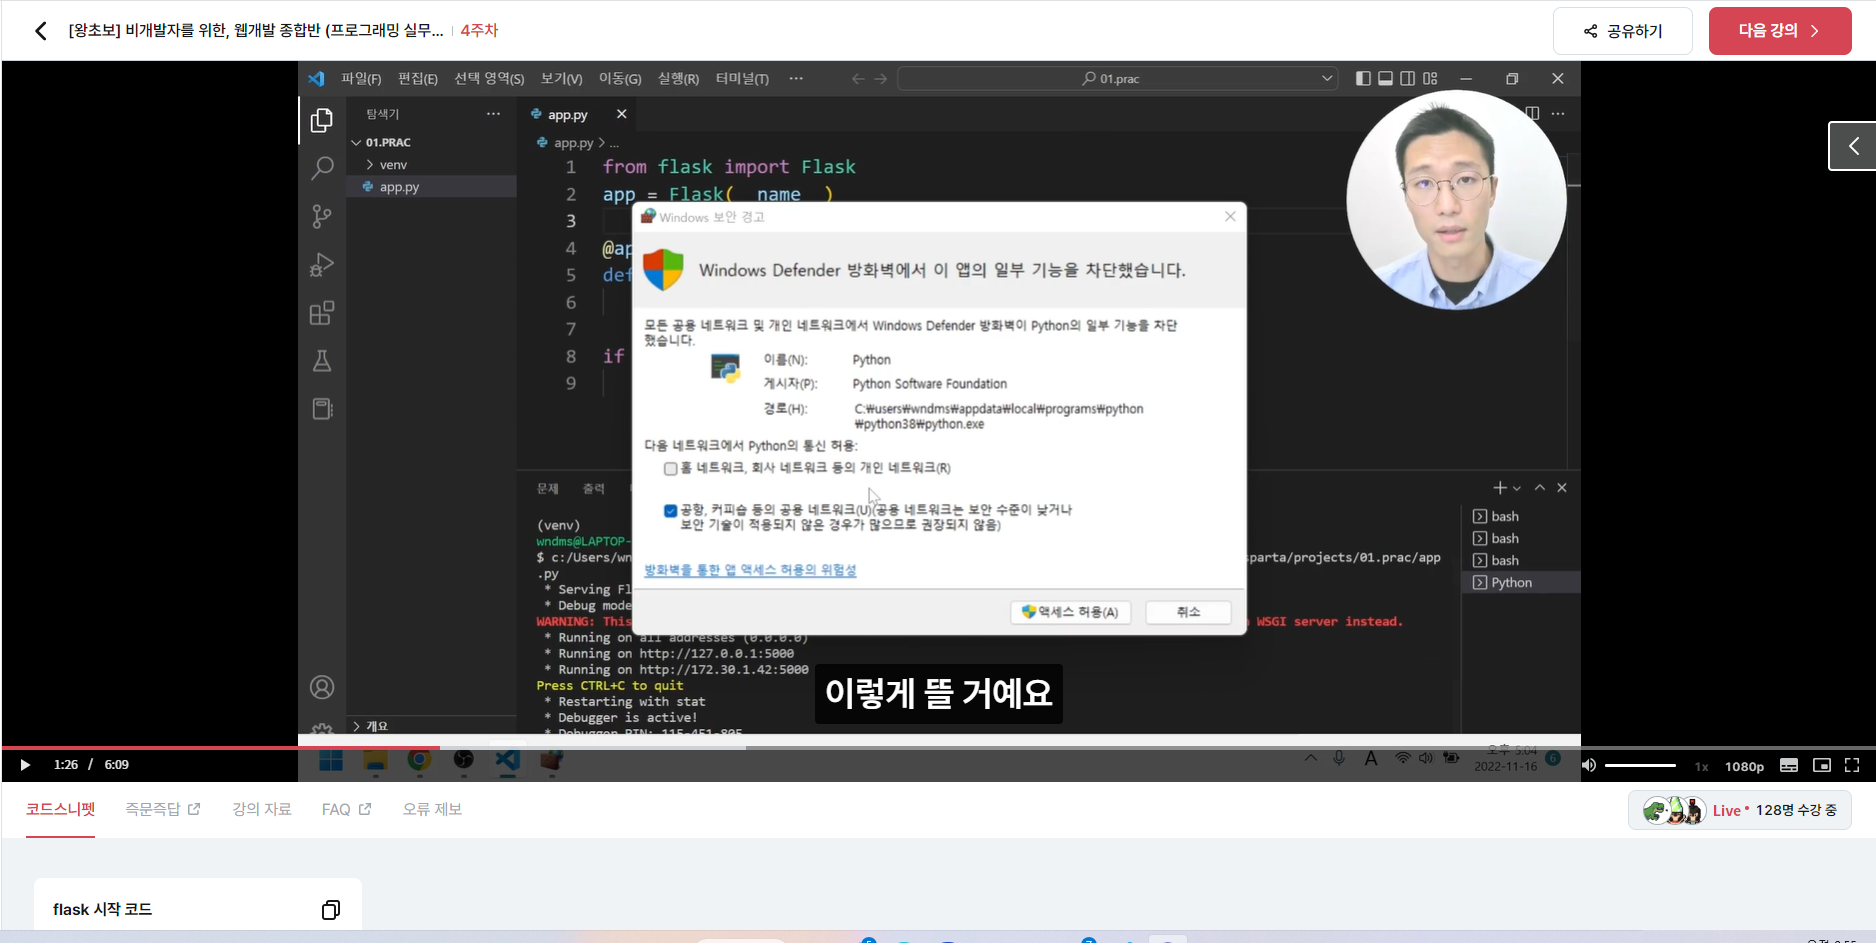Click Live 128명 수강 중 badge
1876x943 pixels.
pyautogui.click(x=1740, y=810)
